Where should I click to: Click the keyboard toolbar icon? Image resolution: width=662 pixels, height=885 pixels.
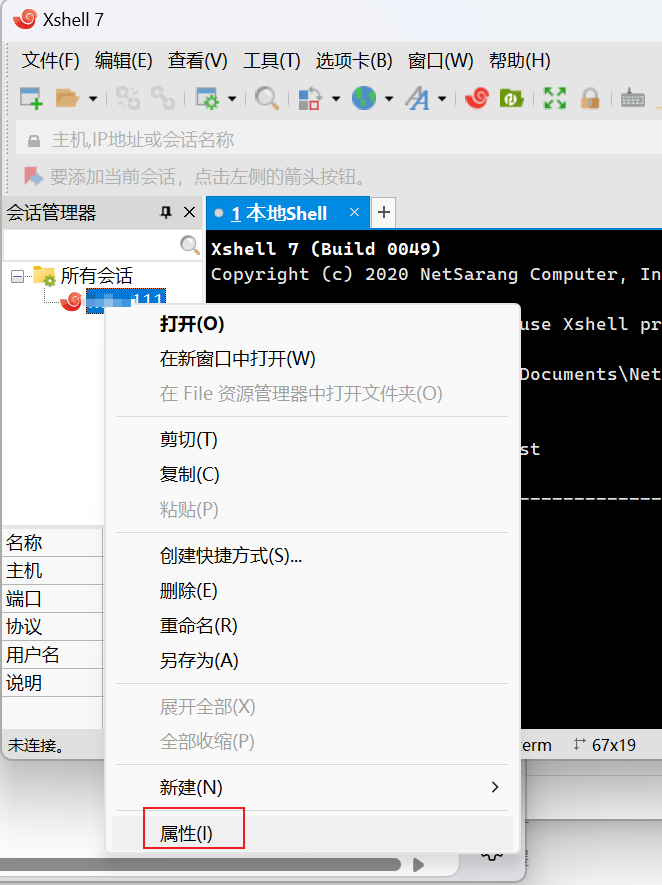[633, 99]
